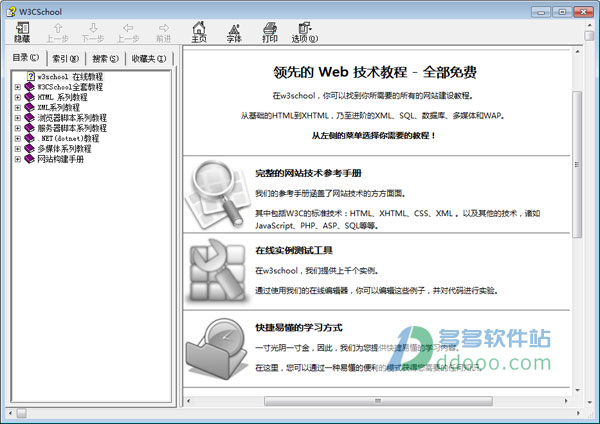Expand the 服务器脚本系列教程 tree node
This screenshot has height=424, width=600.
(x=18, y=129)
